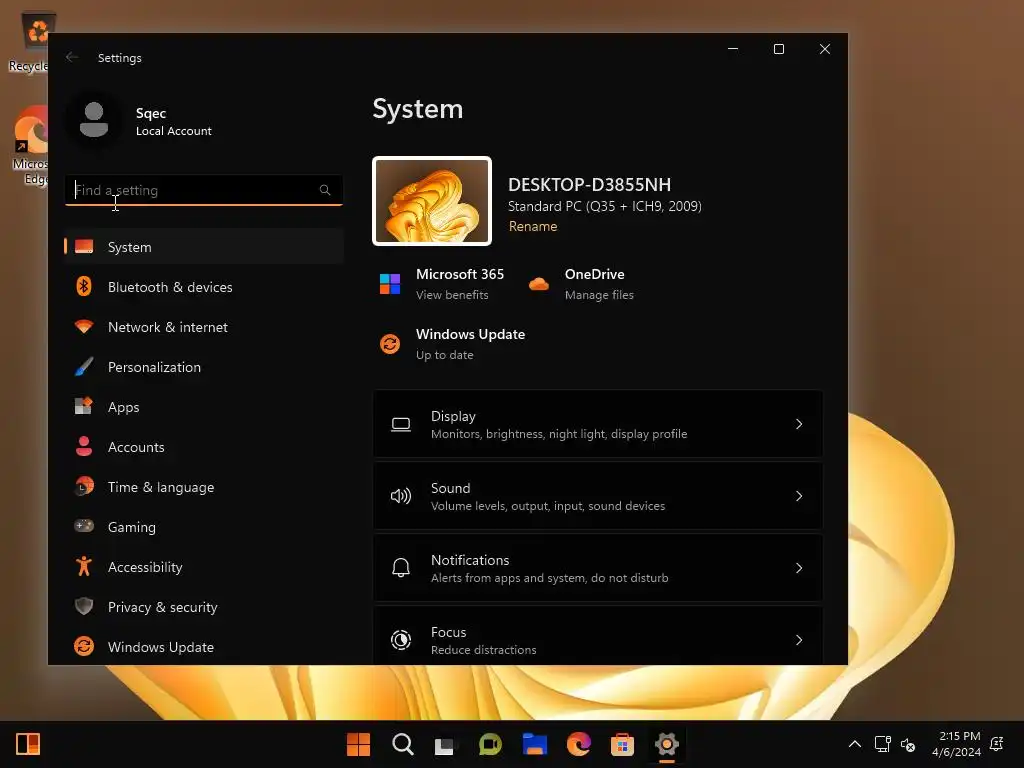Open taskbar Search
1024x768 pixels.
403,744
